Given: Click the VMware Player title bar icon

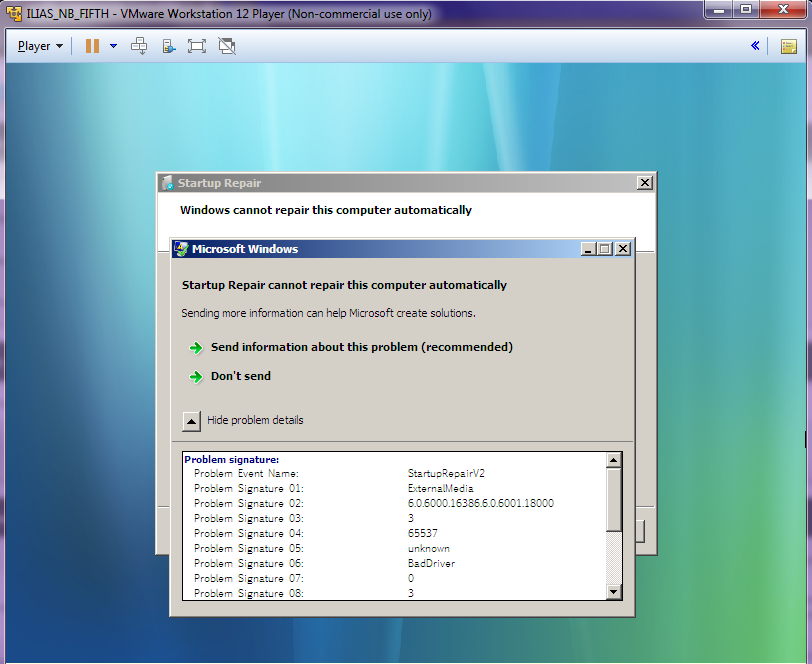Looking at the screenshot, I should point(13,13).
